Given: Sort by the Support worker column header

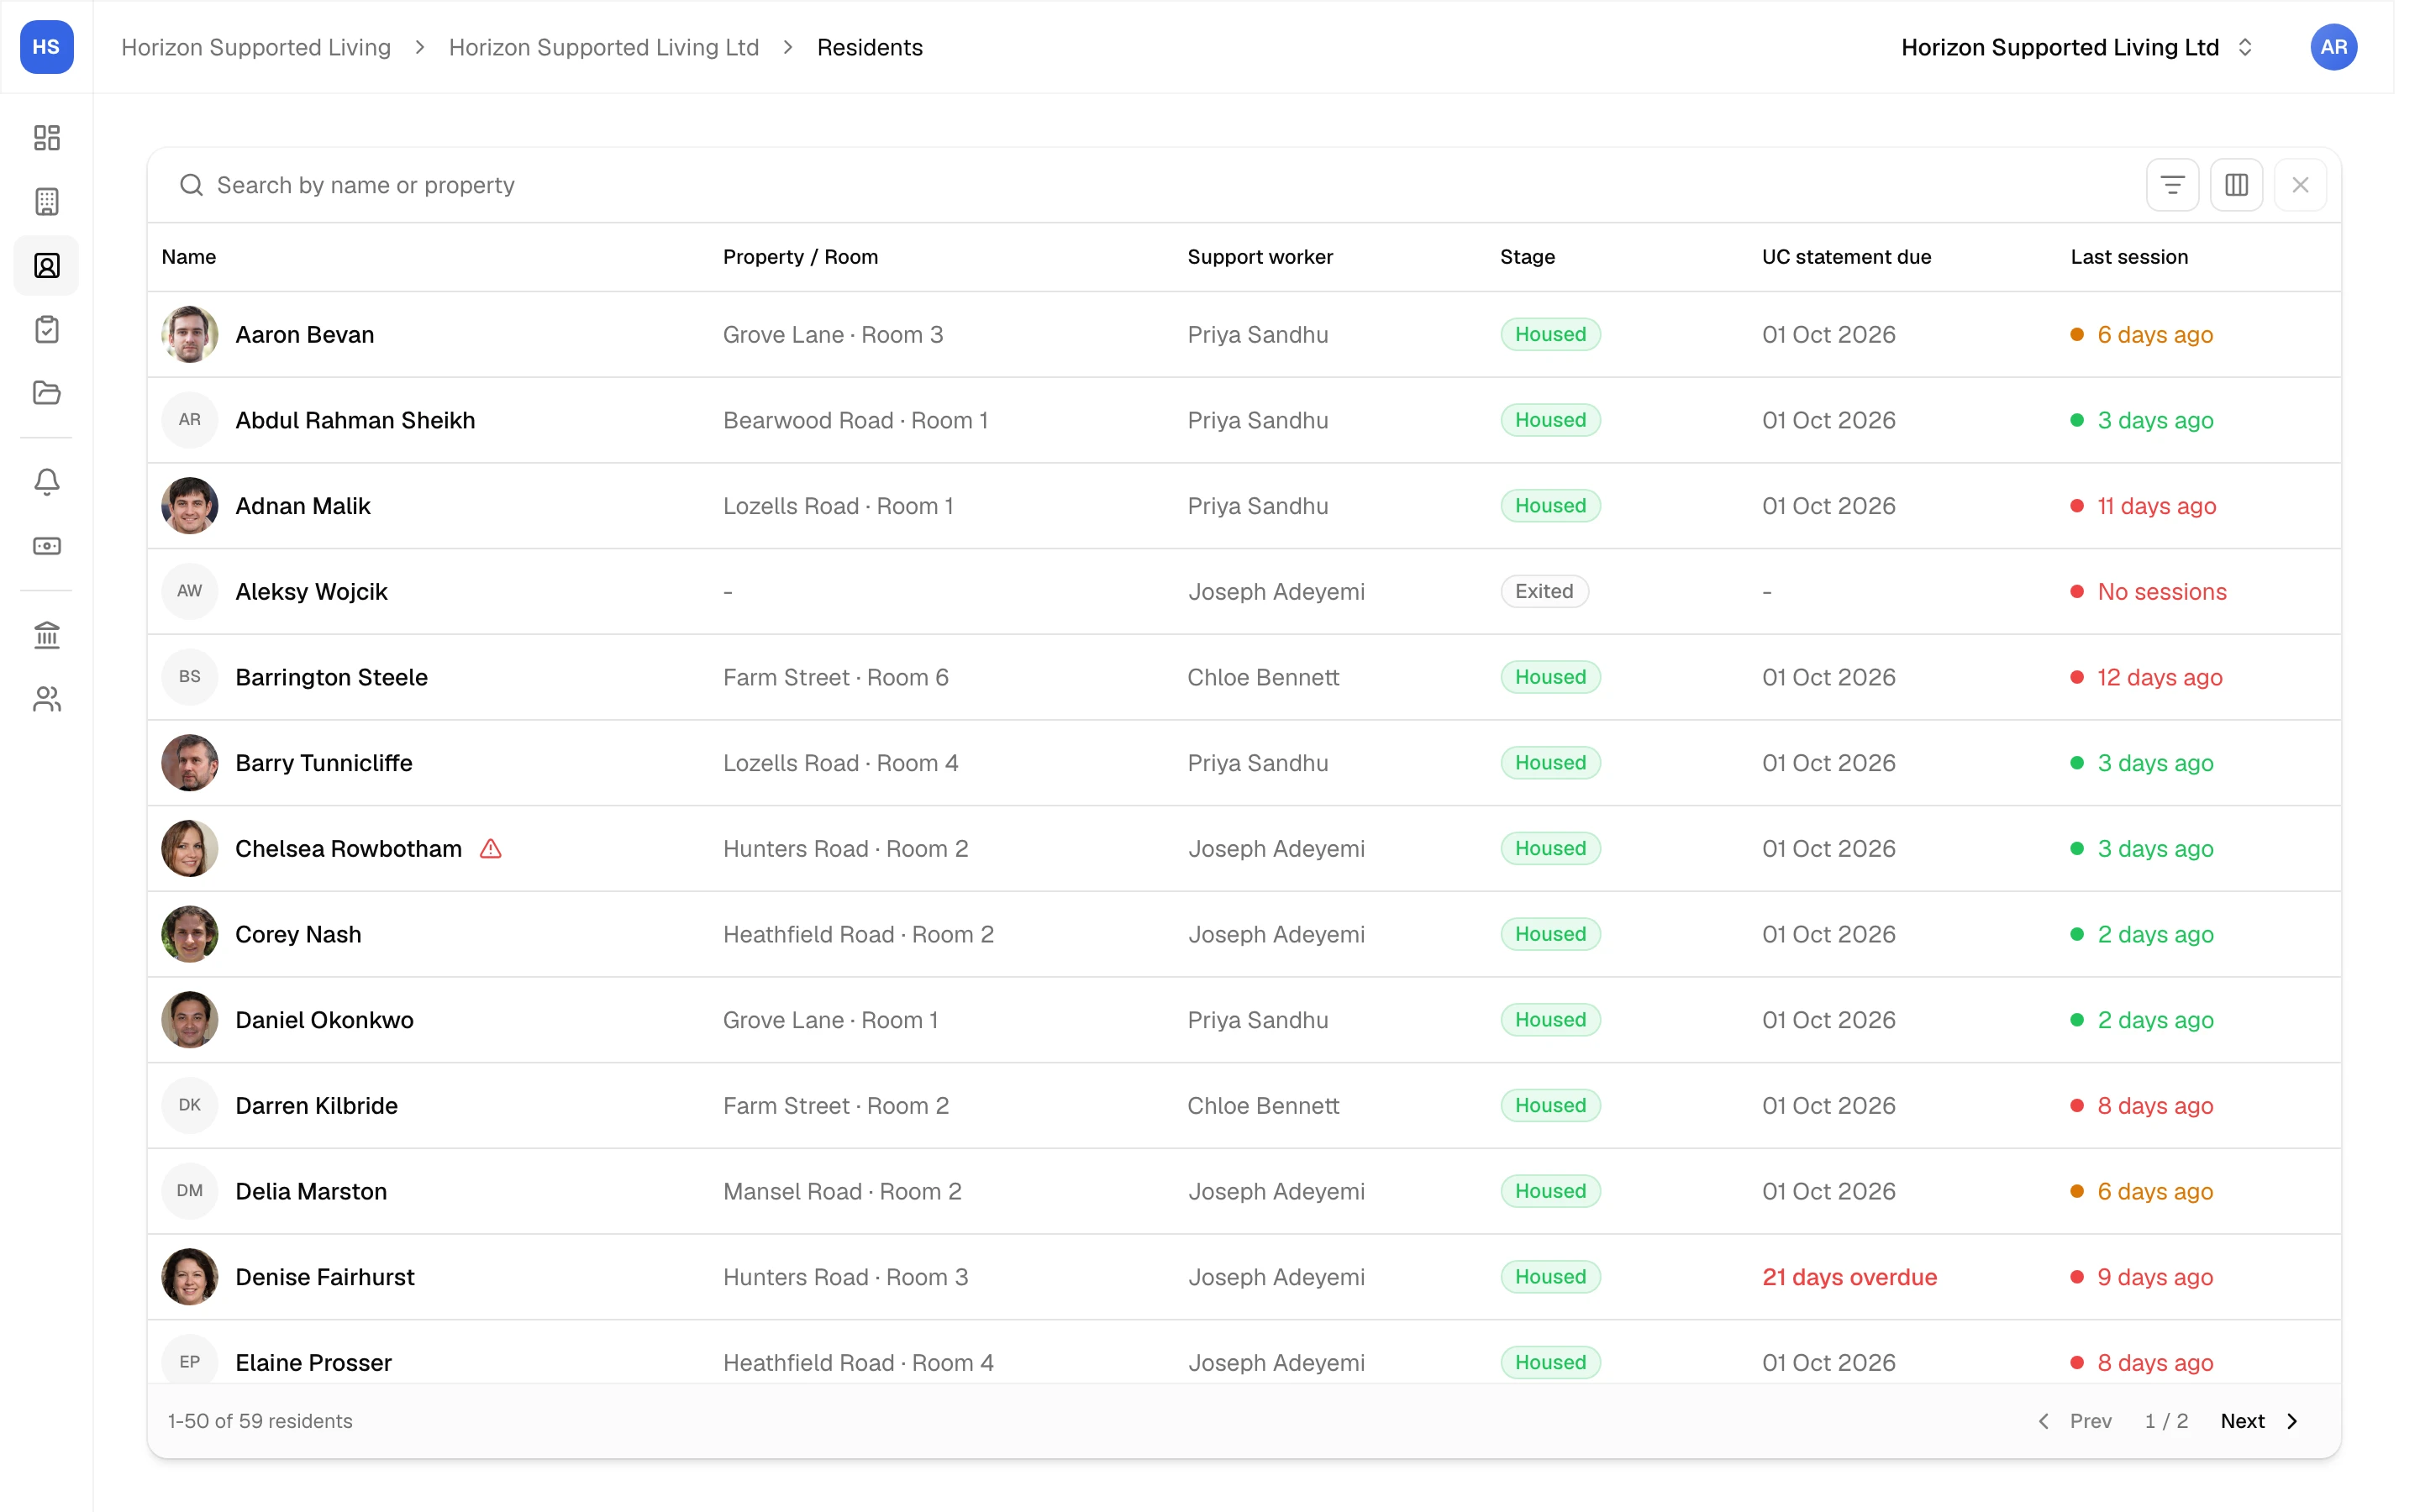Looking at the screenshot, I should (x=1260, y=257).
